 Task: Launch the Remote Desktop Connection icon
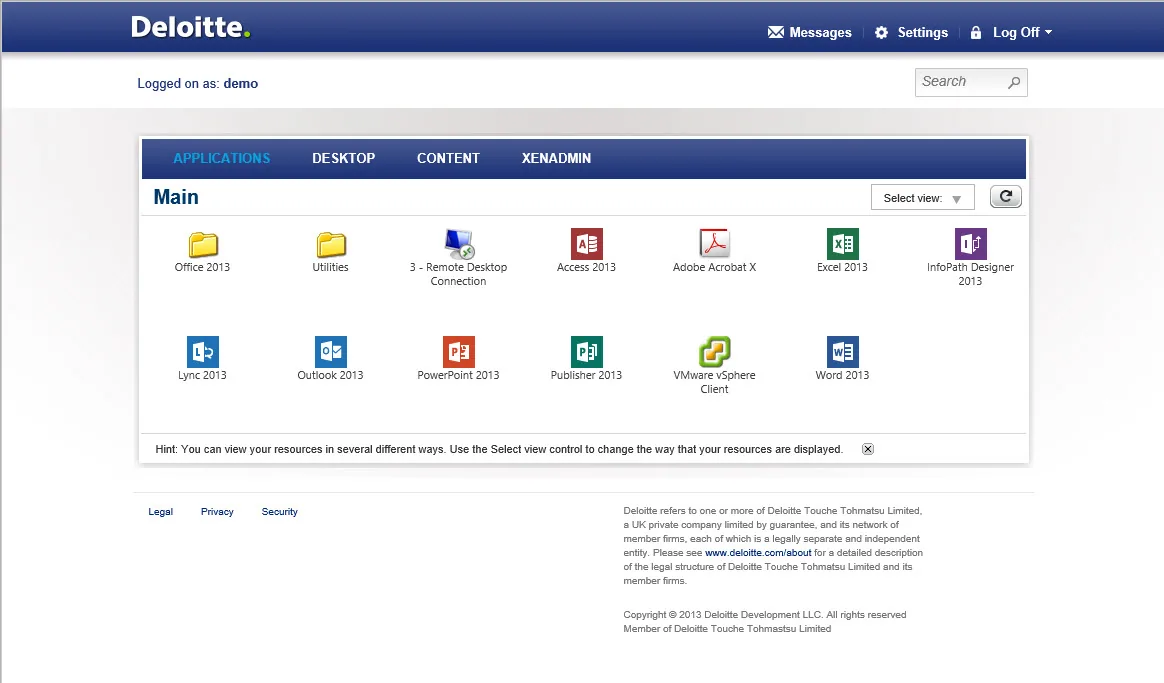tap(459, 244)
